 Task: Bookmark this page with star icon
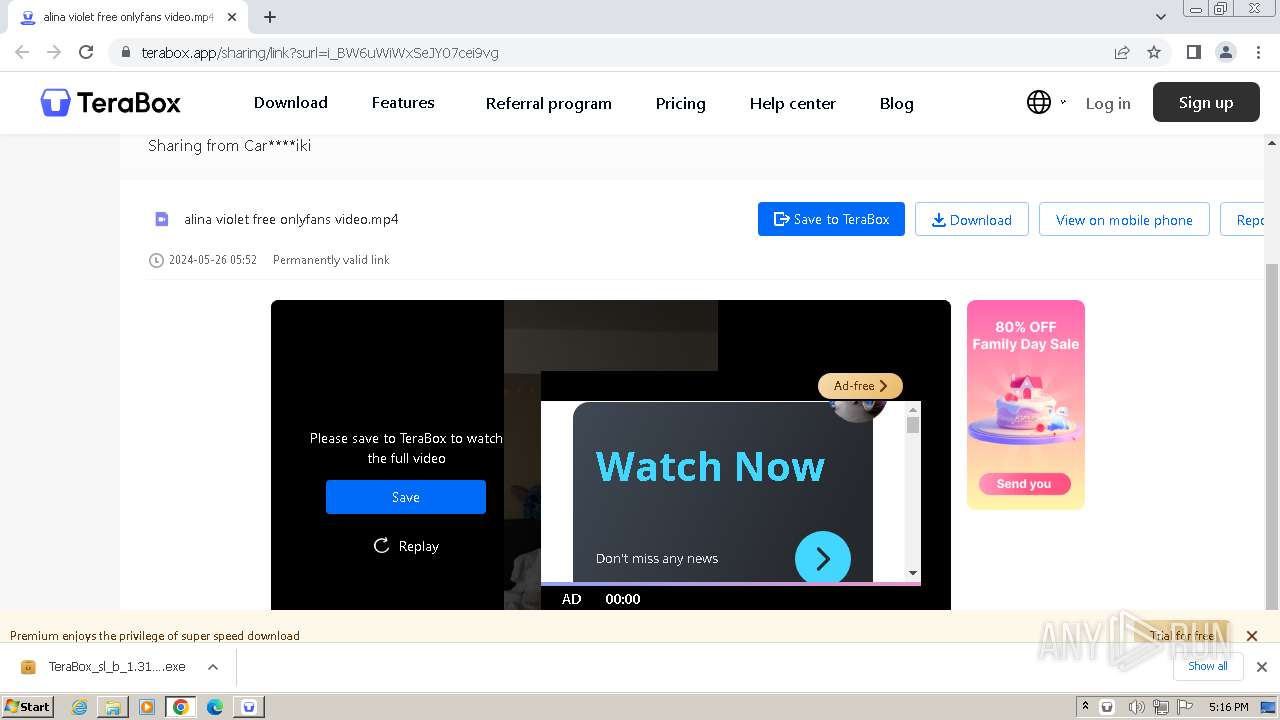click(x=1154, y=52)
